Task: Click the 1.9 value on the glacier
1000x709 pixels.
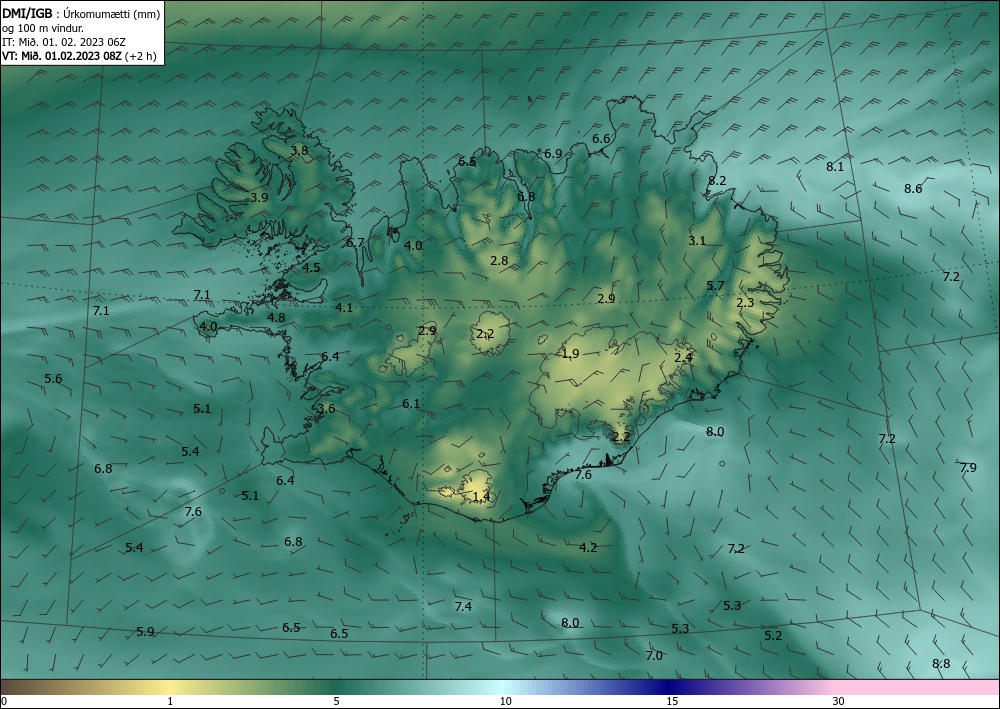Action: 570,354
